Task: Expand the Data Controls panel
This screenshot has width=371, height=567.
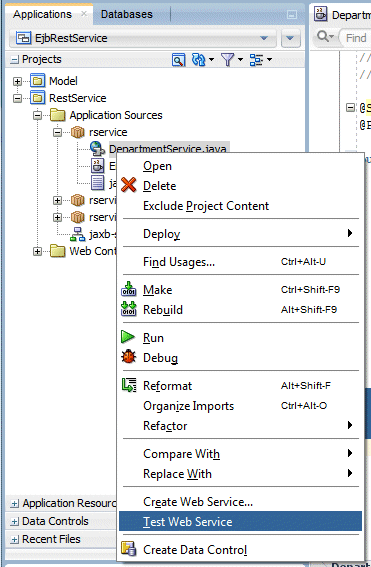Action: tap(14, 521)
